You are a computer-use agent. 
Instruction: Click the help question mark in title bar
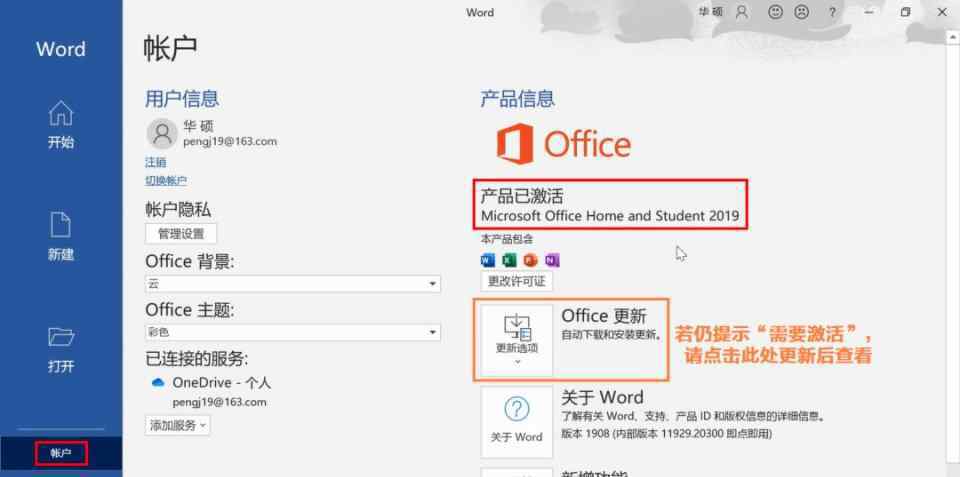832,12
